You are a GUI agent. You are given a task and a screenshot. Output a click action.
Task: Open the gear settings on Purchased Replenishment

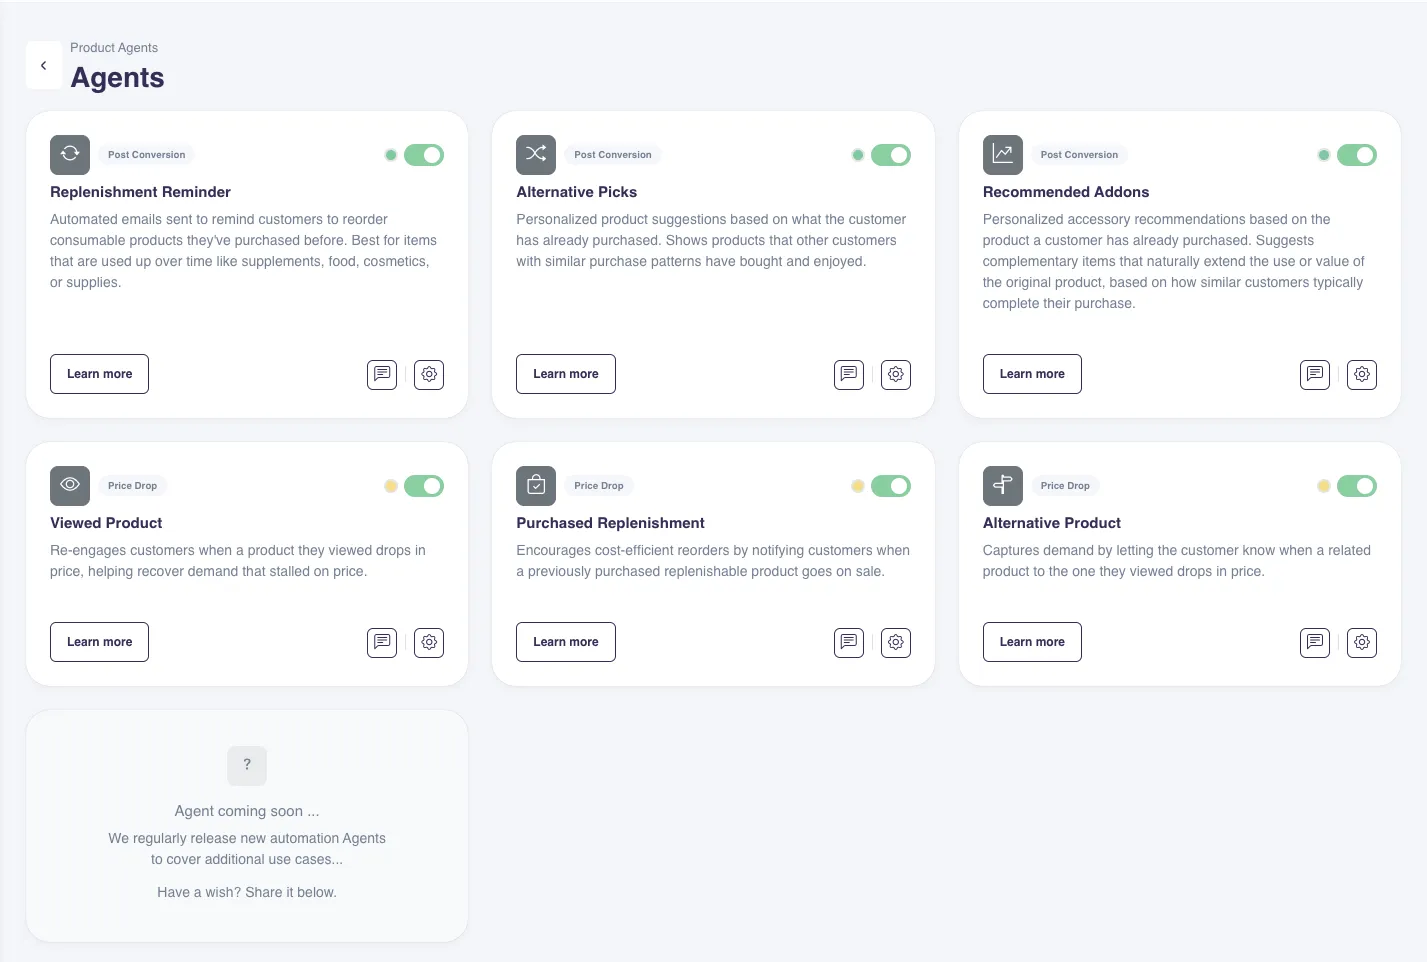coord(895,642)
